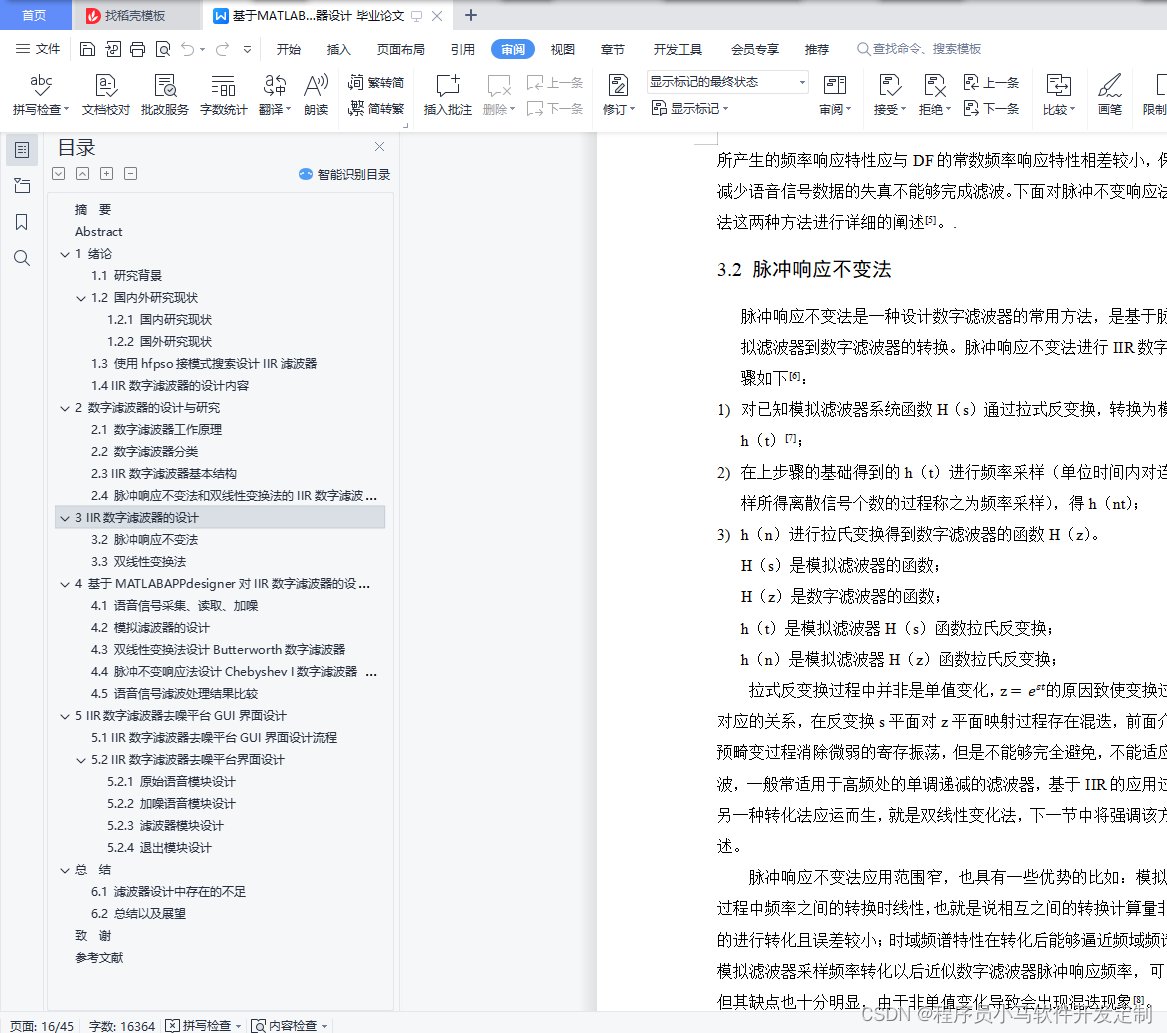This screenshot has width=1167, height=1033.
Task: Click the page number indicator 页面:16/45
Action: 40,1025
